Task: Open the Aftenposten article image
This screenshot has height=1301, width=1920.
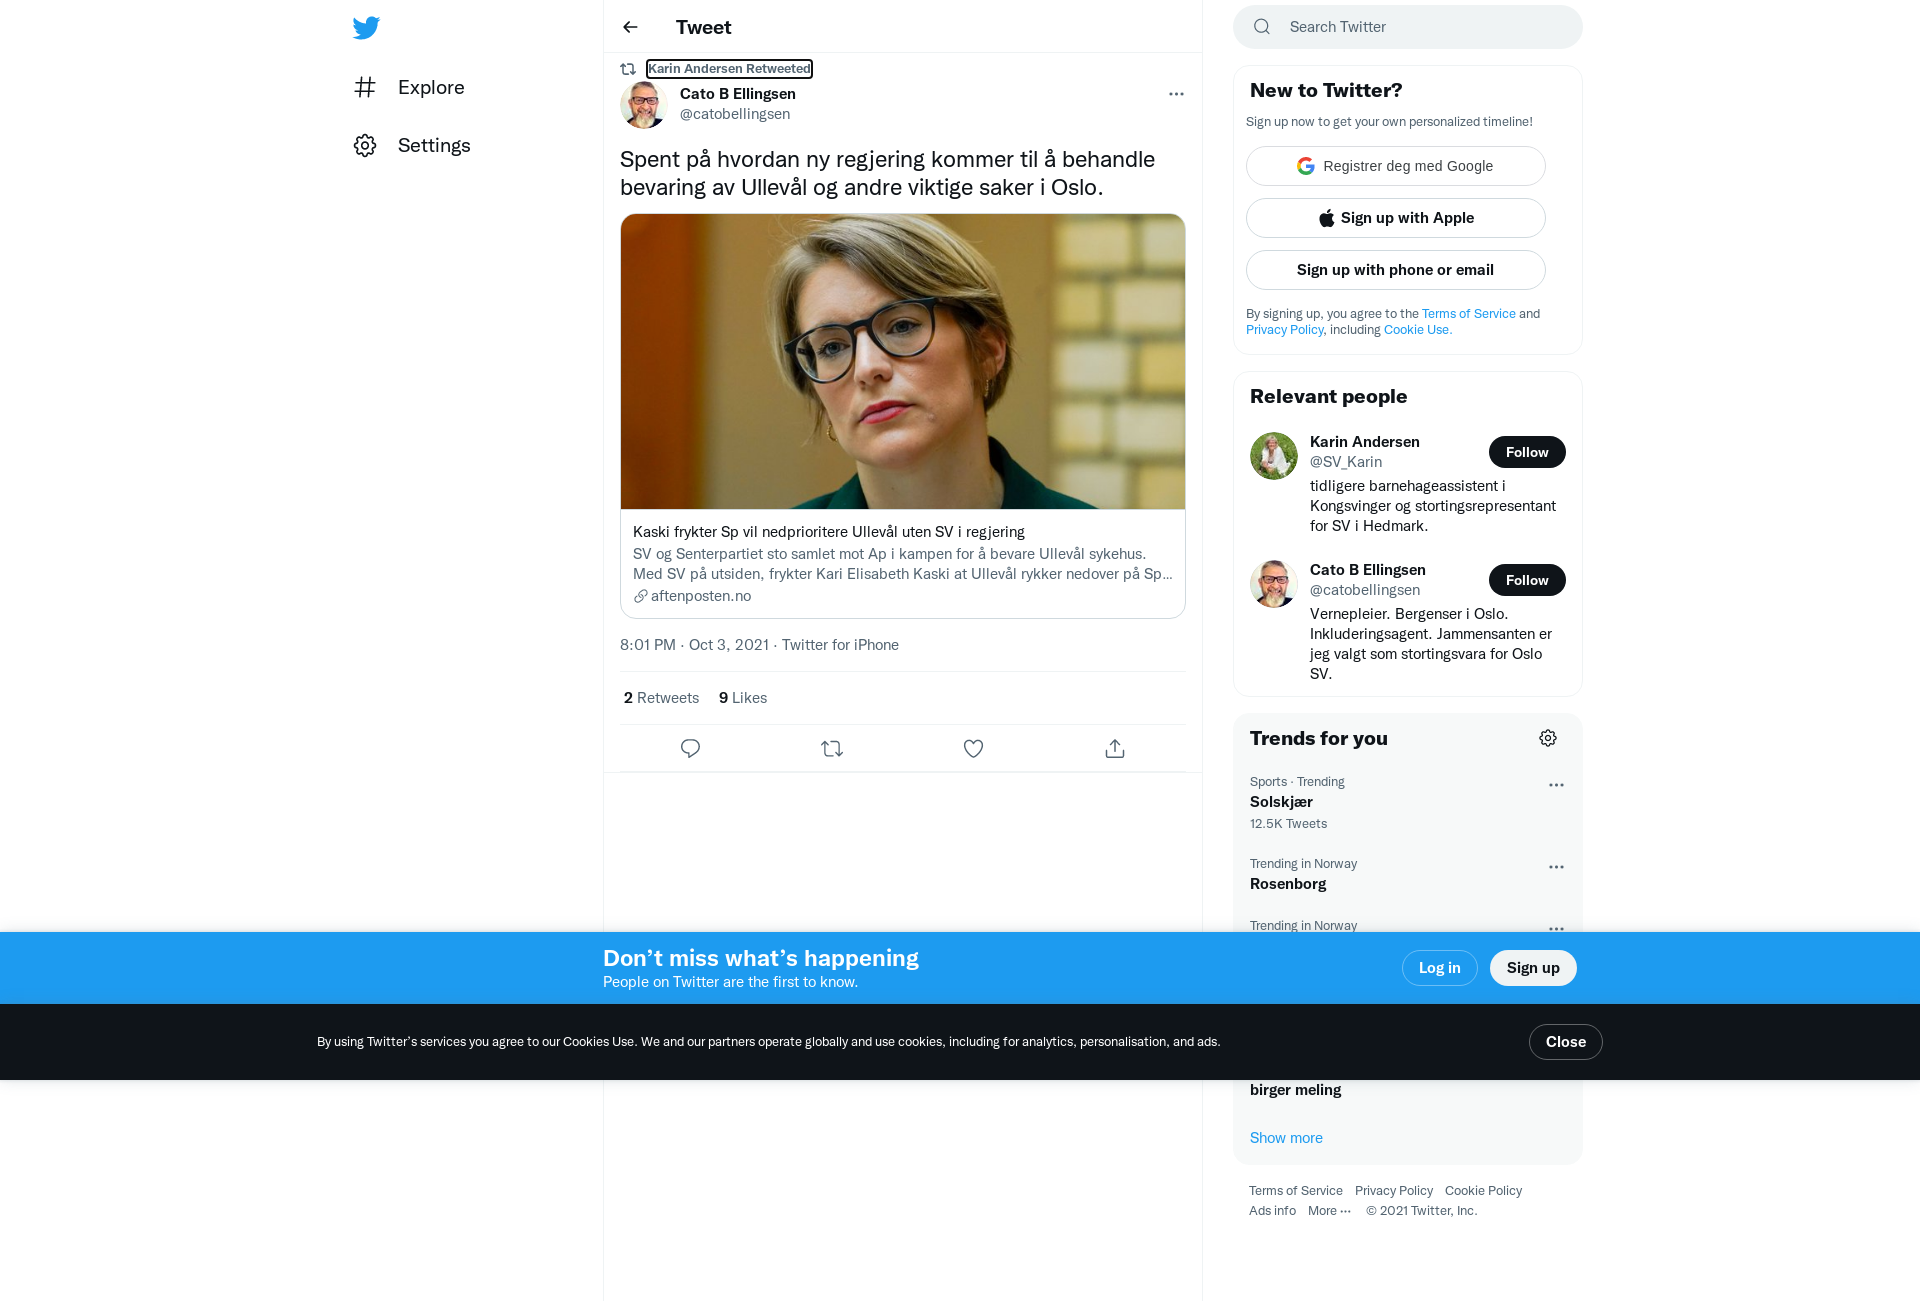Action: pyautogui.click(x=903, y=362)
